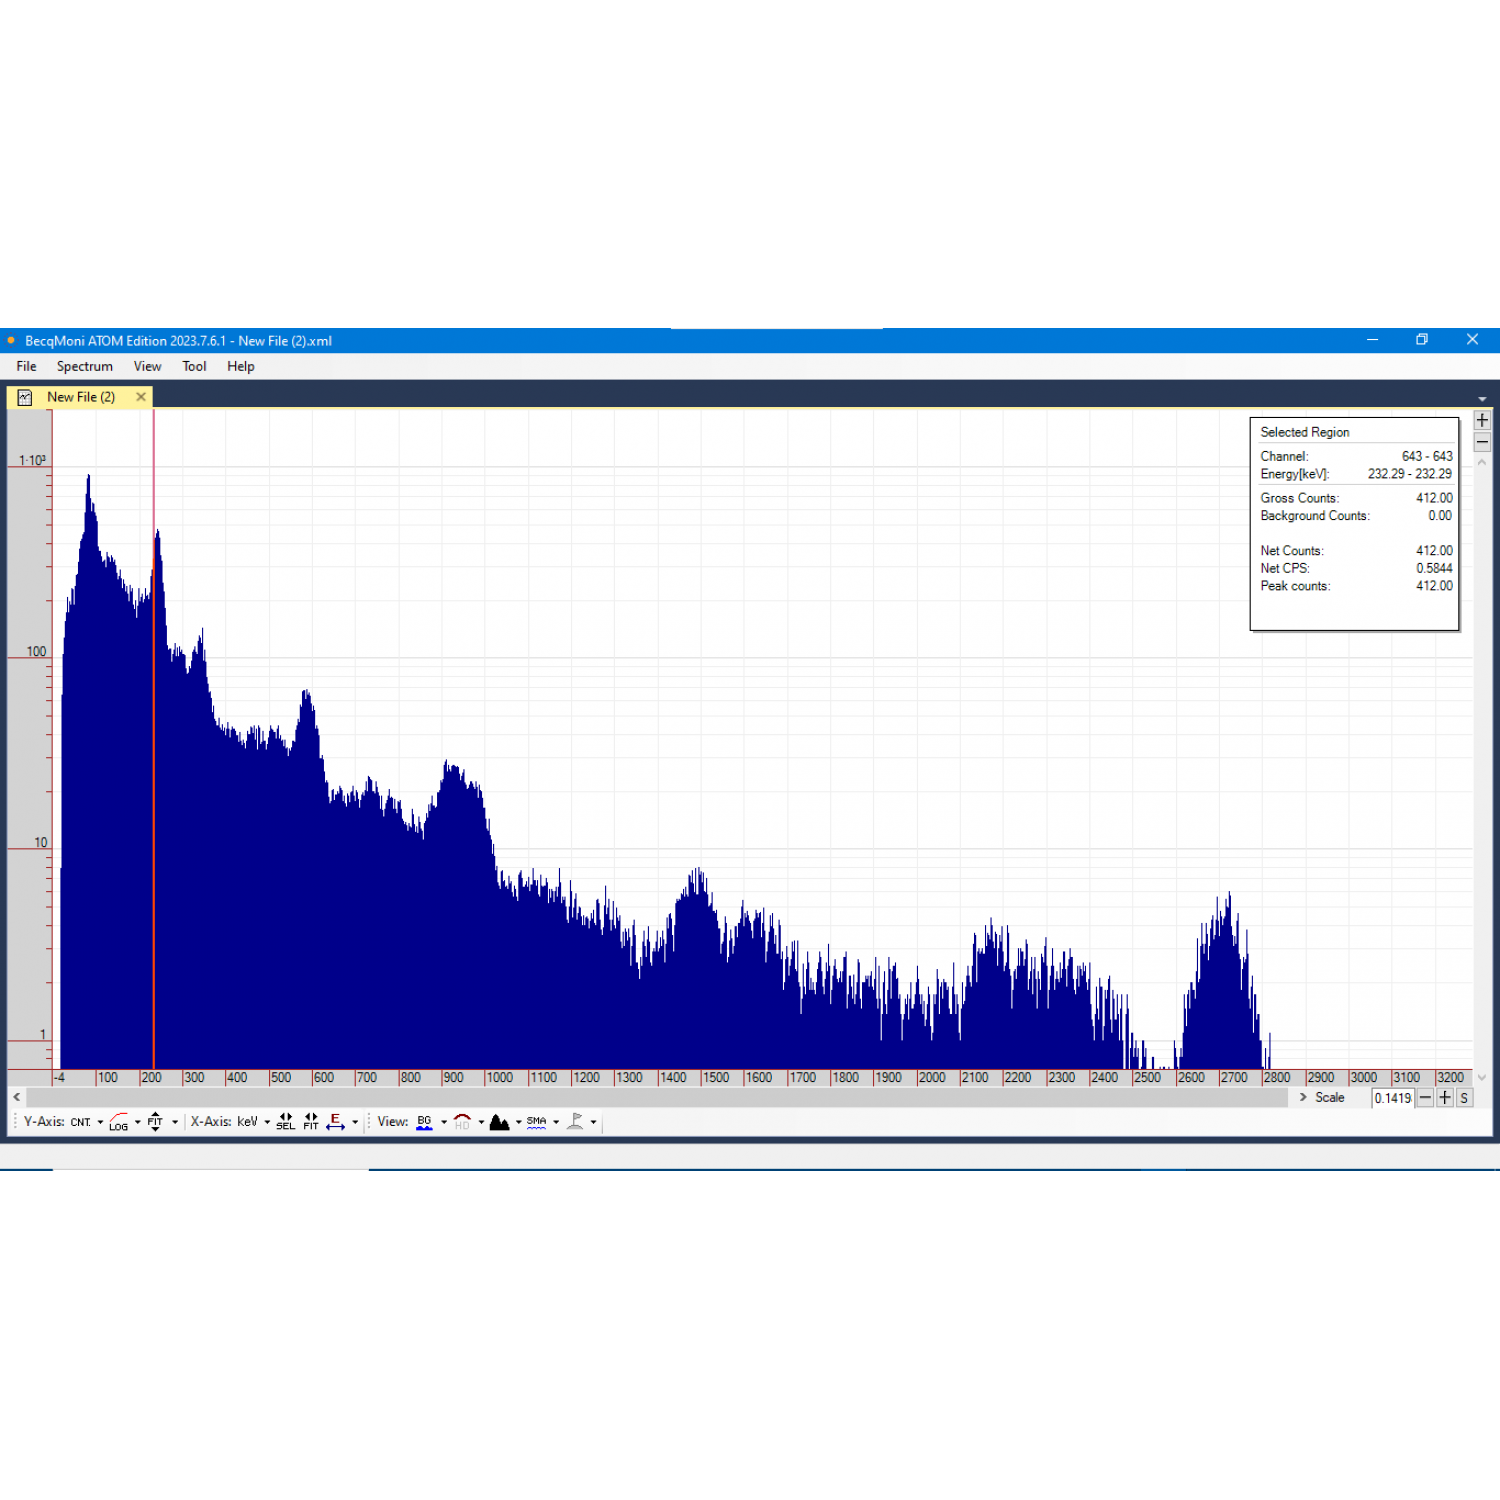Click the energy calibration E icon
This screenshot has width=1500, height=1500.
[335, 1122]
